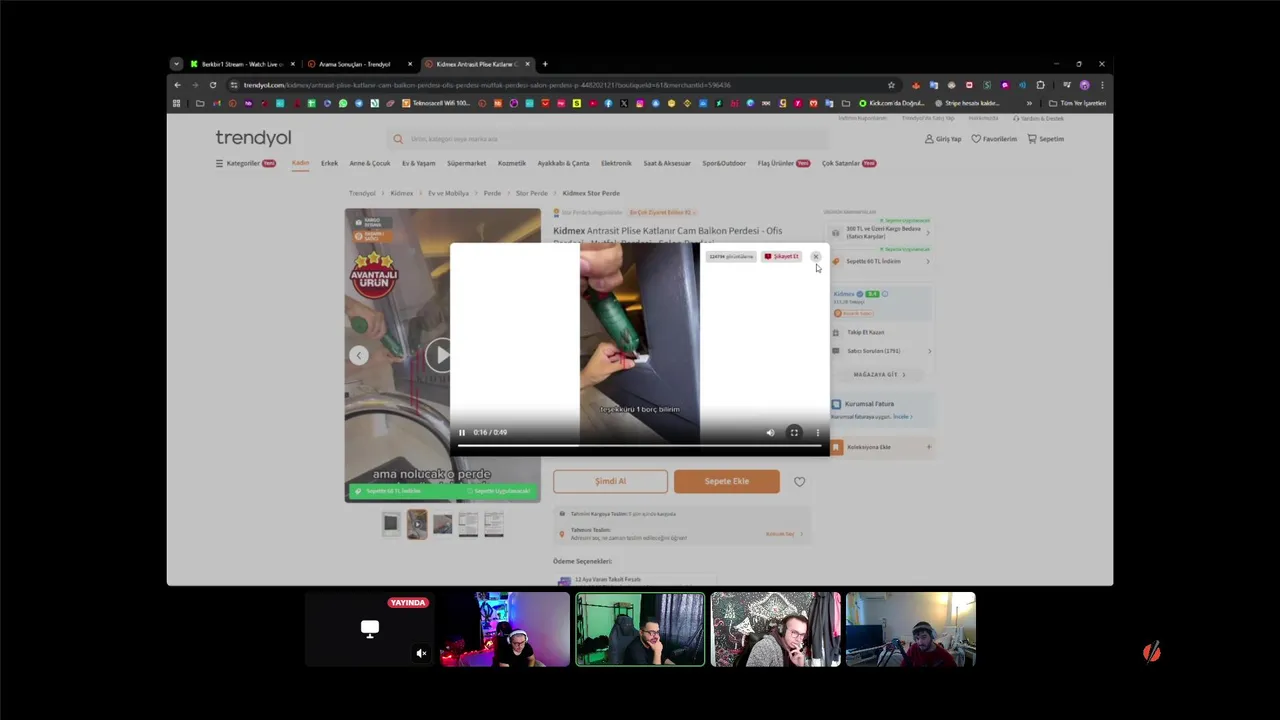This screenshot has width=1280, height=720.
Task: Select the Saat & Aksesuar category
Action: pyautogui.click(x=667, y=163)
